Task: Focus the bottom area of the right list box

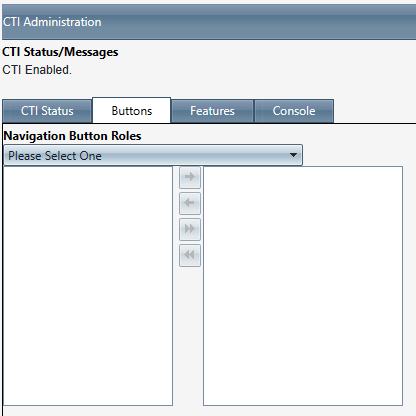Action: point(303,383)
